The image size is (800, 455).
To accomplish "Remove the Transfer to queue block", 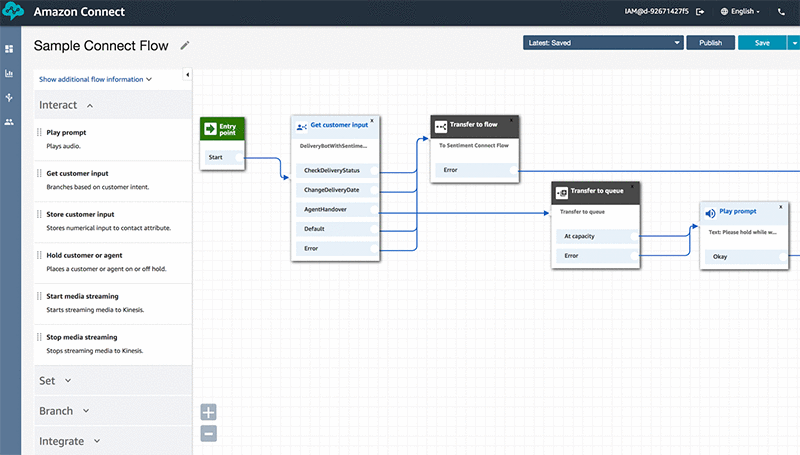I will [x=632, y=187].
